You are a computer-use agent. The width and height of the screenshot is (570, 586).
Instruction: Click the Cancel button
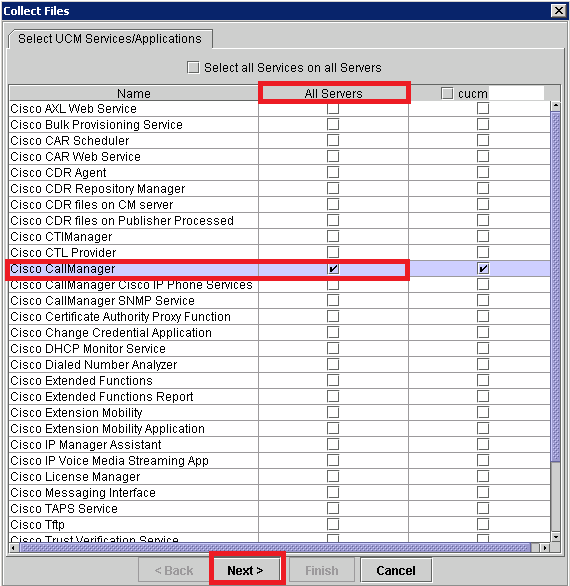coord(396,570)
